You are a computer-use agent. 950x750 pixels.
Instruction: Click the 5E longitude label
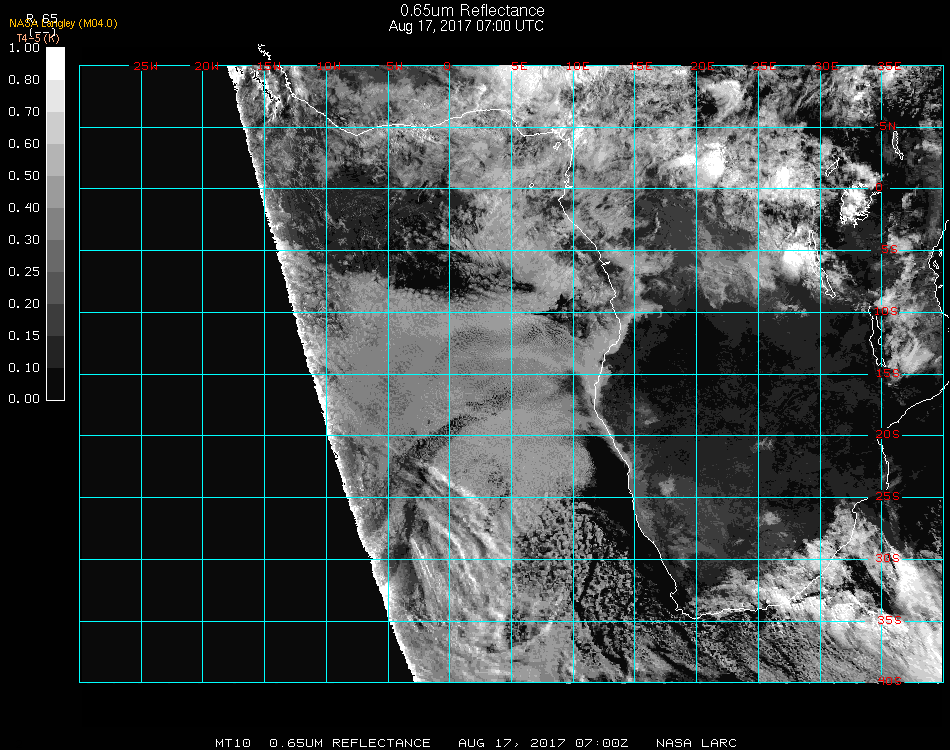(x=519, y=66)
